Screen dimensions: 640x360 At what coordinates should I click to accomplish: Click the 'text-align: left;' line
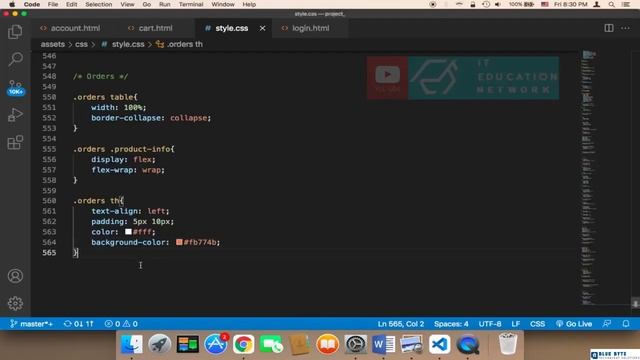pos(130,211)
